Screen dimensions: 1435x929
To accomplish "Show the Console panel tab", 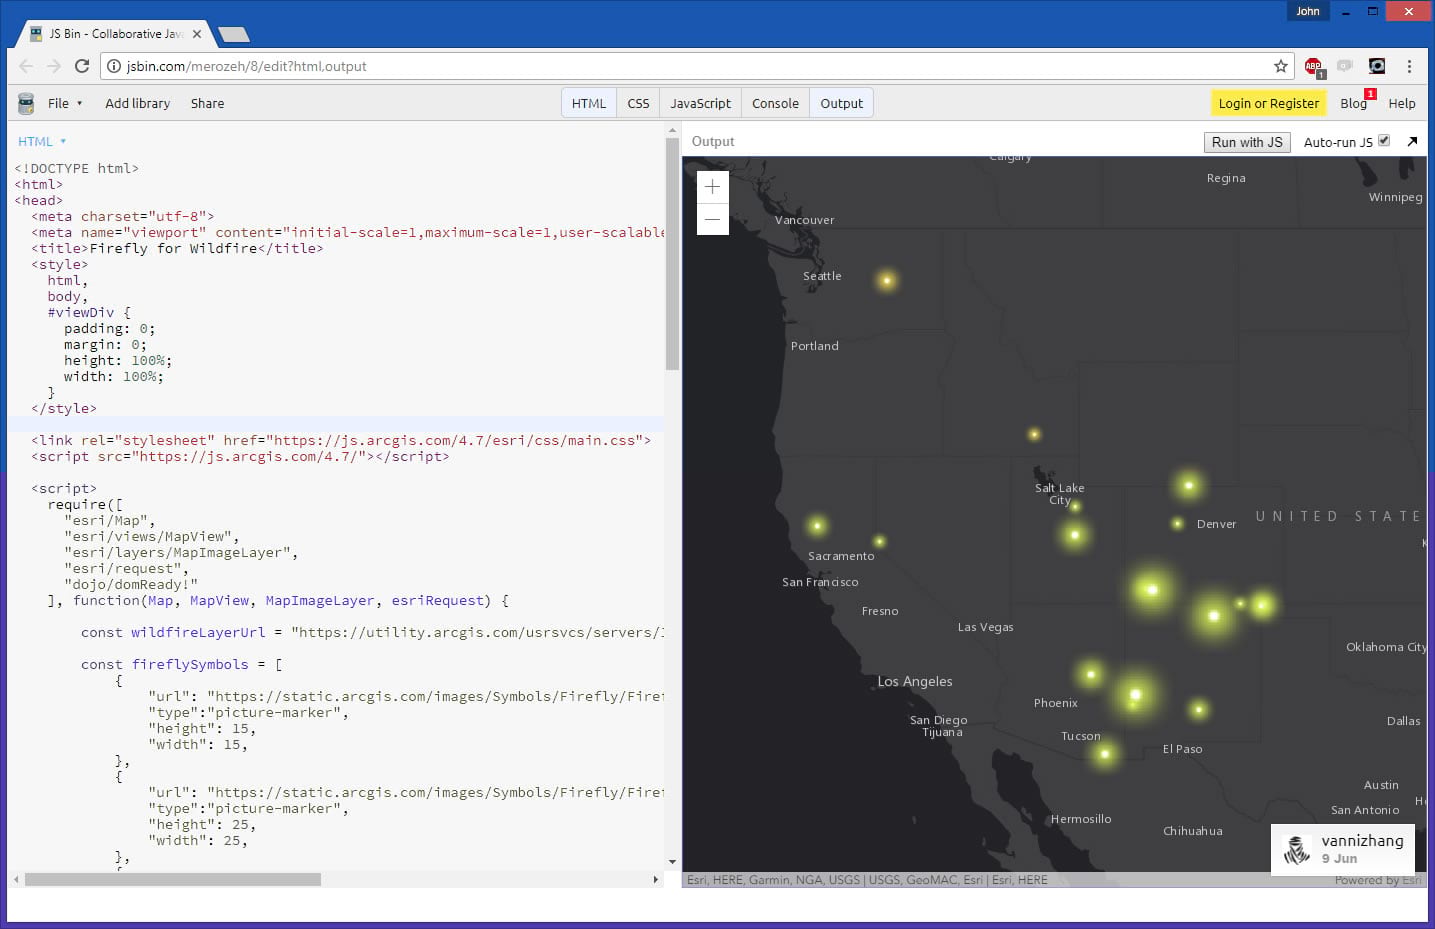I will tap(775, 103).
